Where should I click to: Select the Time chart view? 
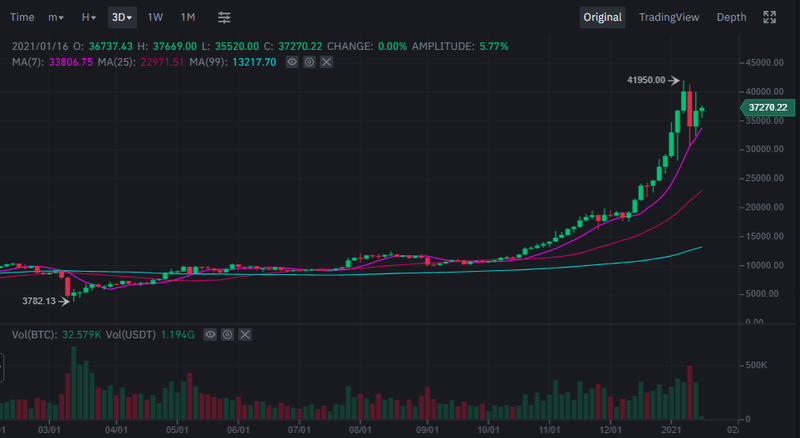[22, 17]
